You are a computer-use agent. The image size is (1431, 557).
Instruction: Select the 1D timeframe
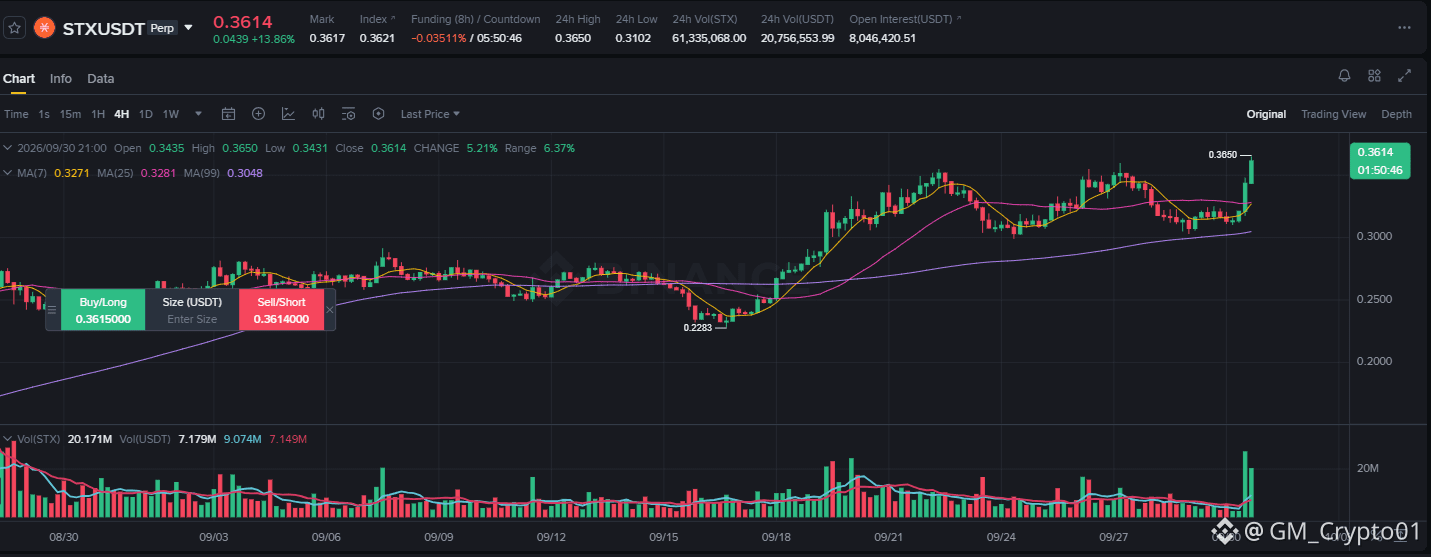tap(146, 114)
